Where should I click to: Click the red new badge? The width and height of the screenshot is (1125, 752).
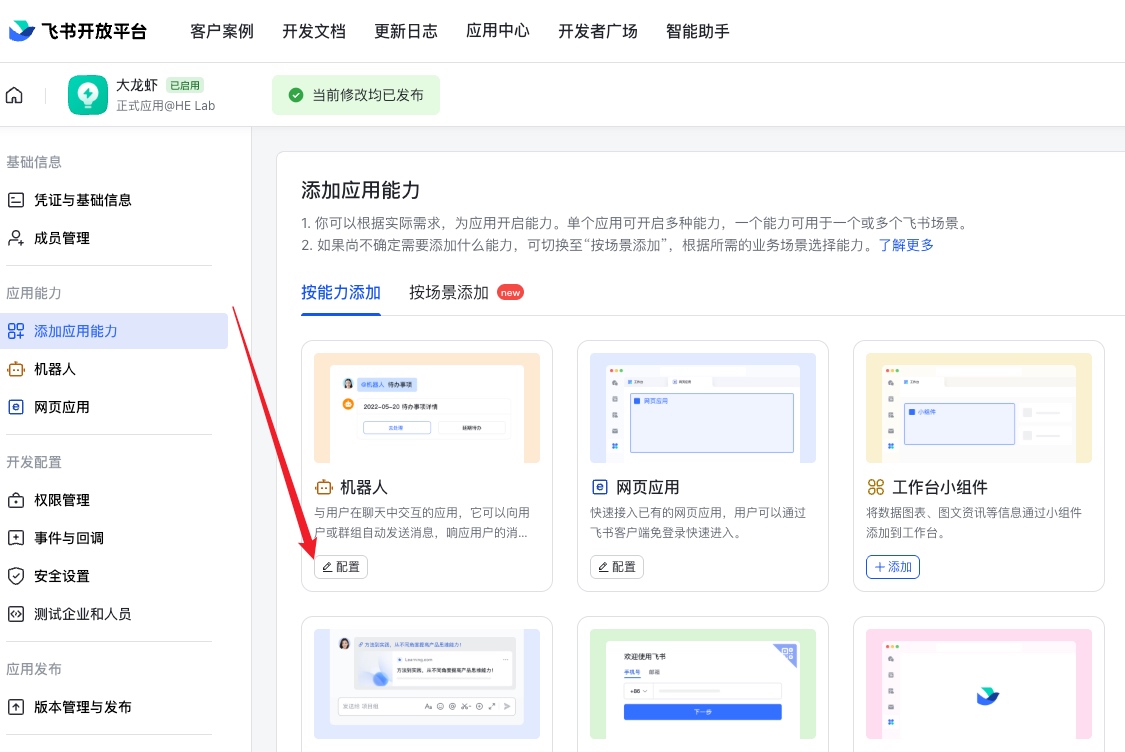click(510, 293)
